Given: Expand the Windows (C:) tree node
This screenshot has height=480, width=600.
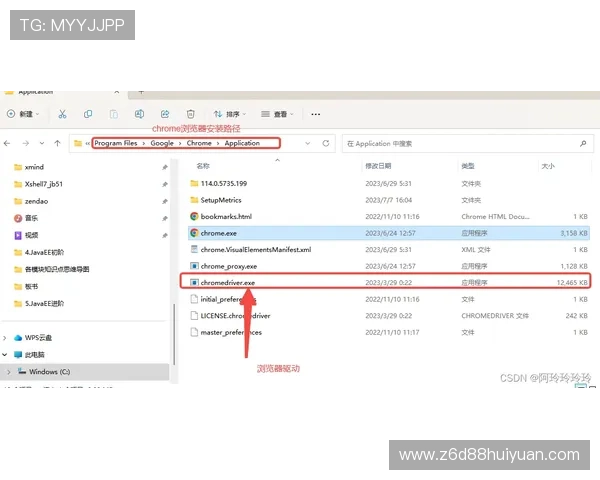Looking at the screenshot, I should coord(9,372).
